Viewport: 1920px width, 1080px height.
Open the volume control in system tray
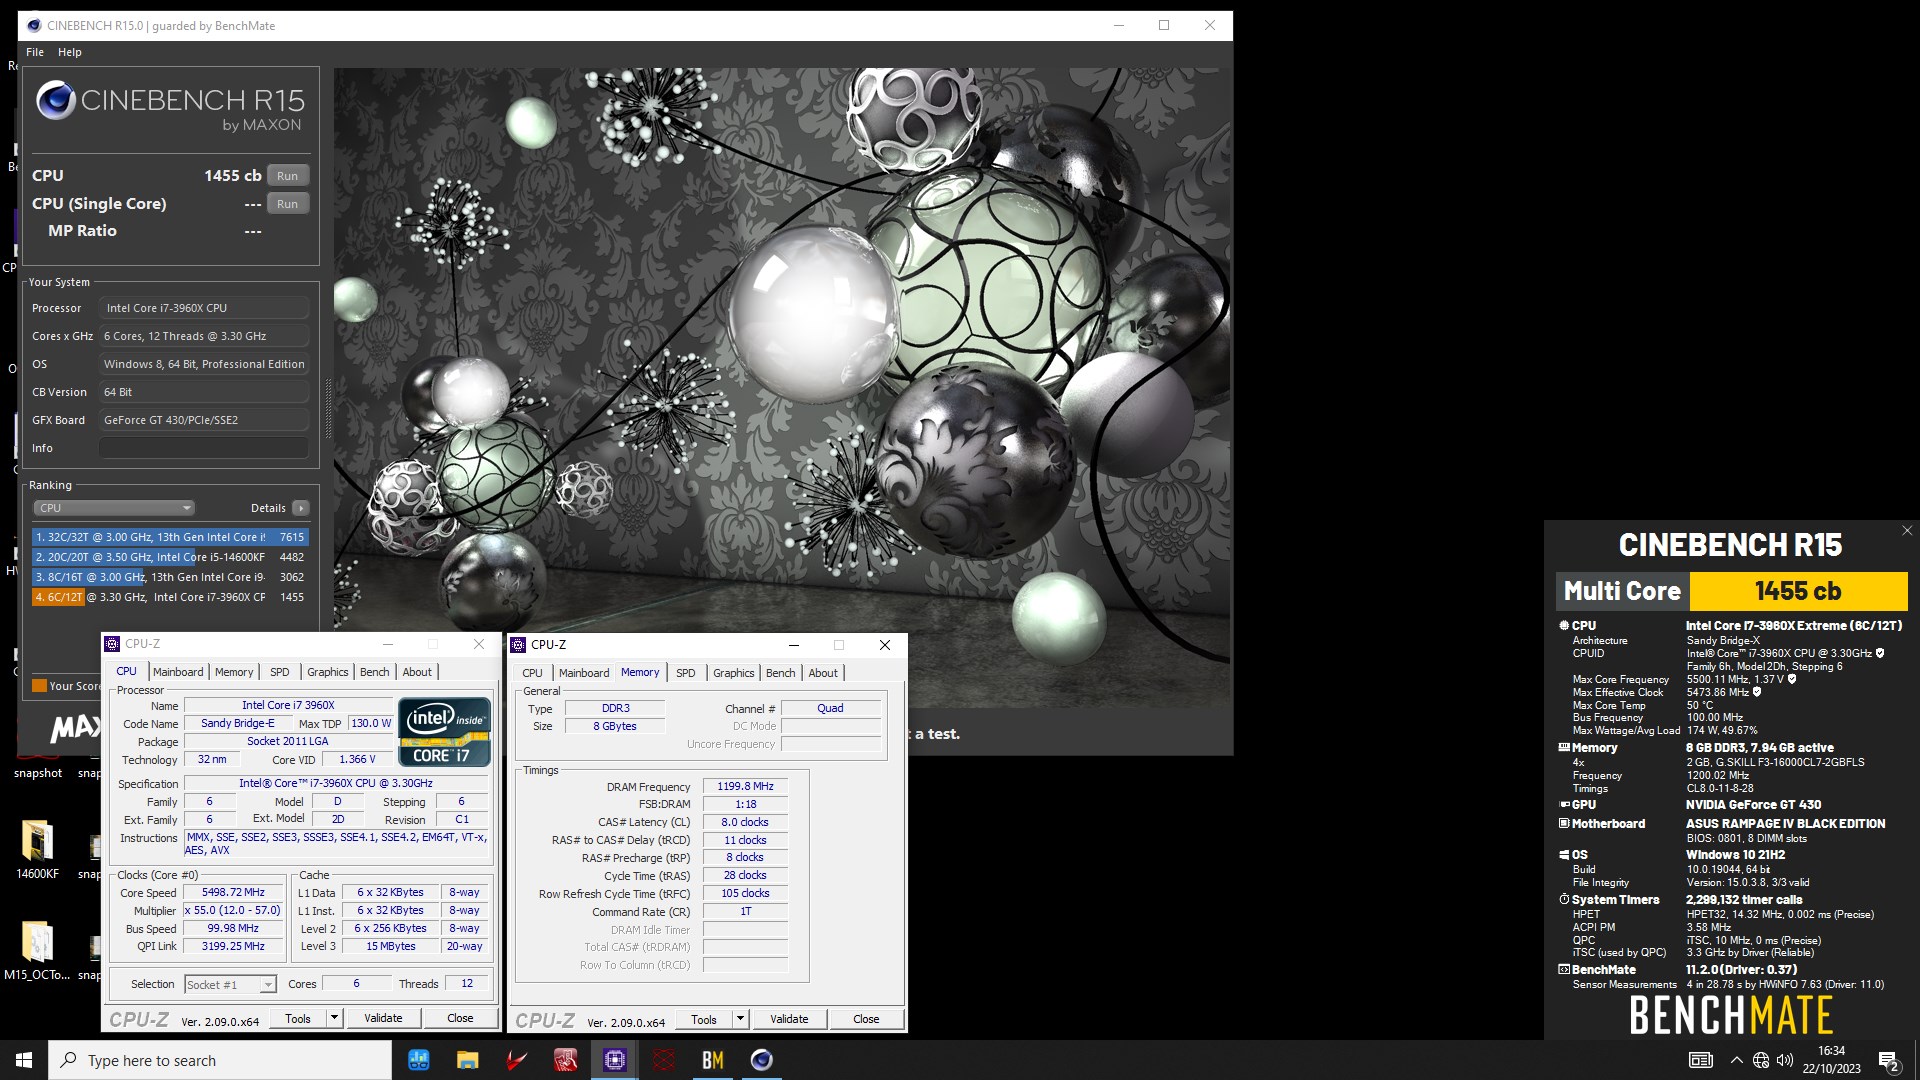click(1785, 1060)
